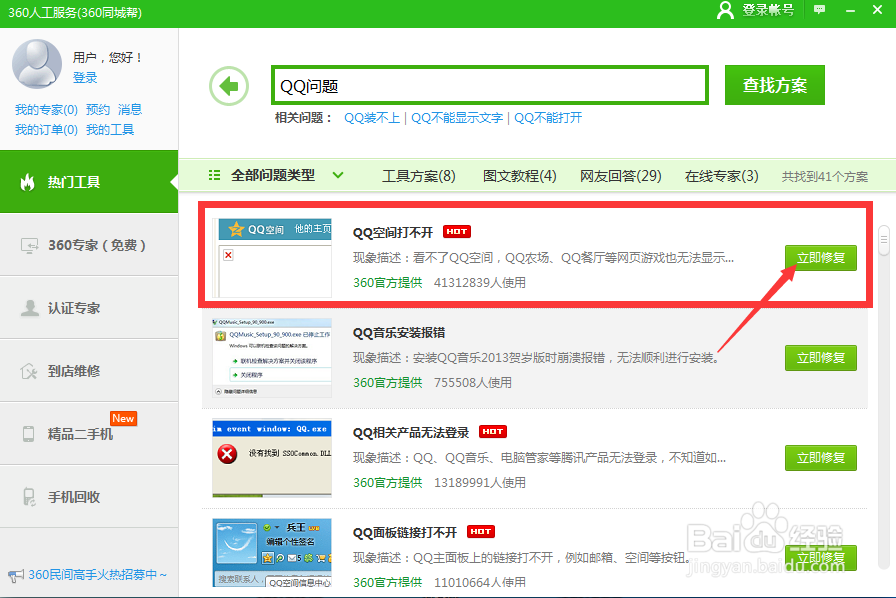The image size is (896, 598).
Task: Click related question QQ不能显示文字
Action: pyautogui.click(x=457, y=118)
